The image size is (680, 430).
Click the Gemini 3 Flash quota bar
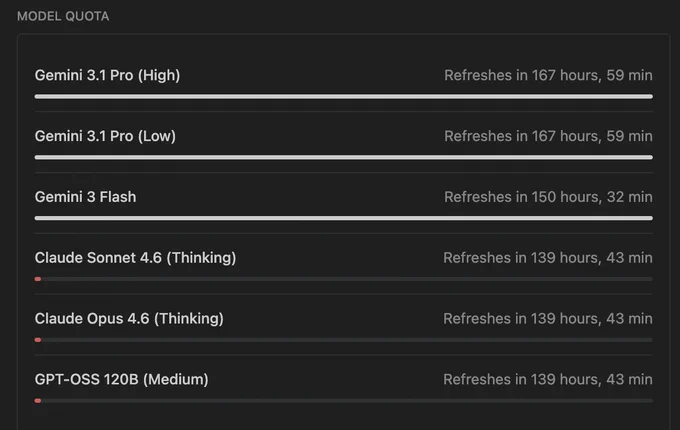343,218
